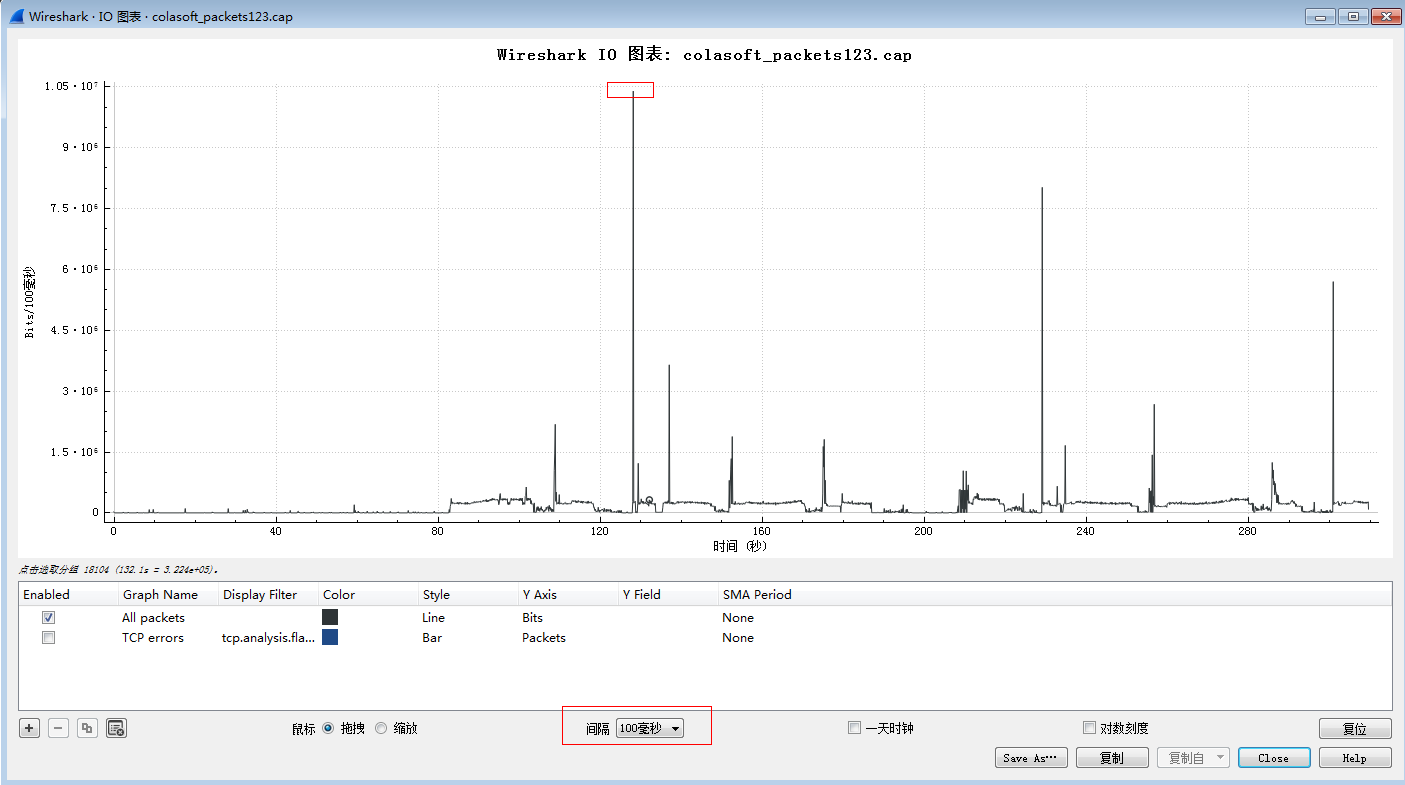Viewport: 1405px width, 785px height.
Task: Click the blue color swatch of TCP errors
Action: click(330, 637)
